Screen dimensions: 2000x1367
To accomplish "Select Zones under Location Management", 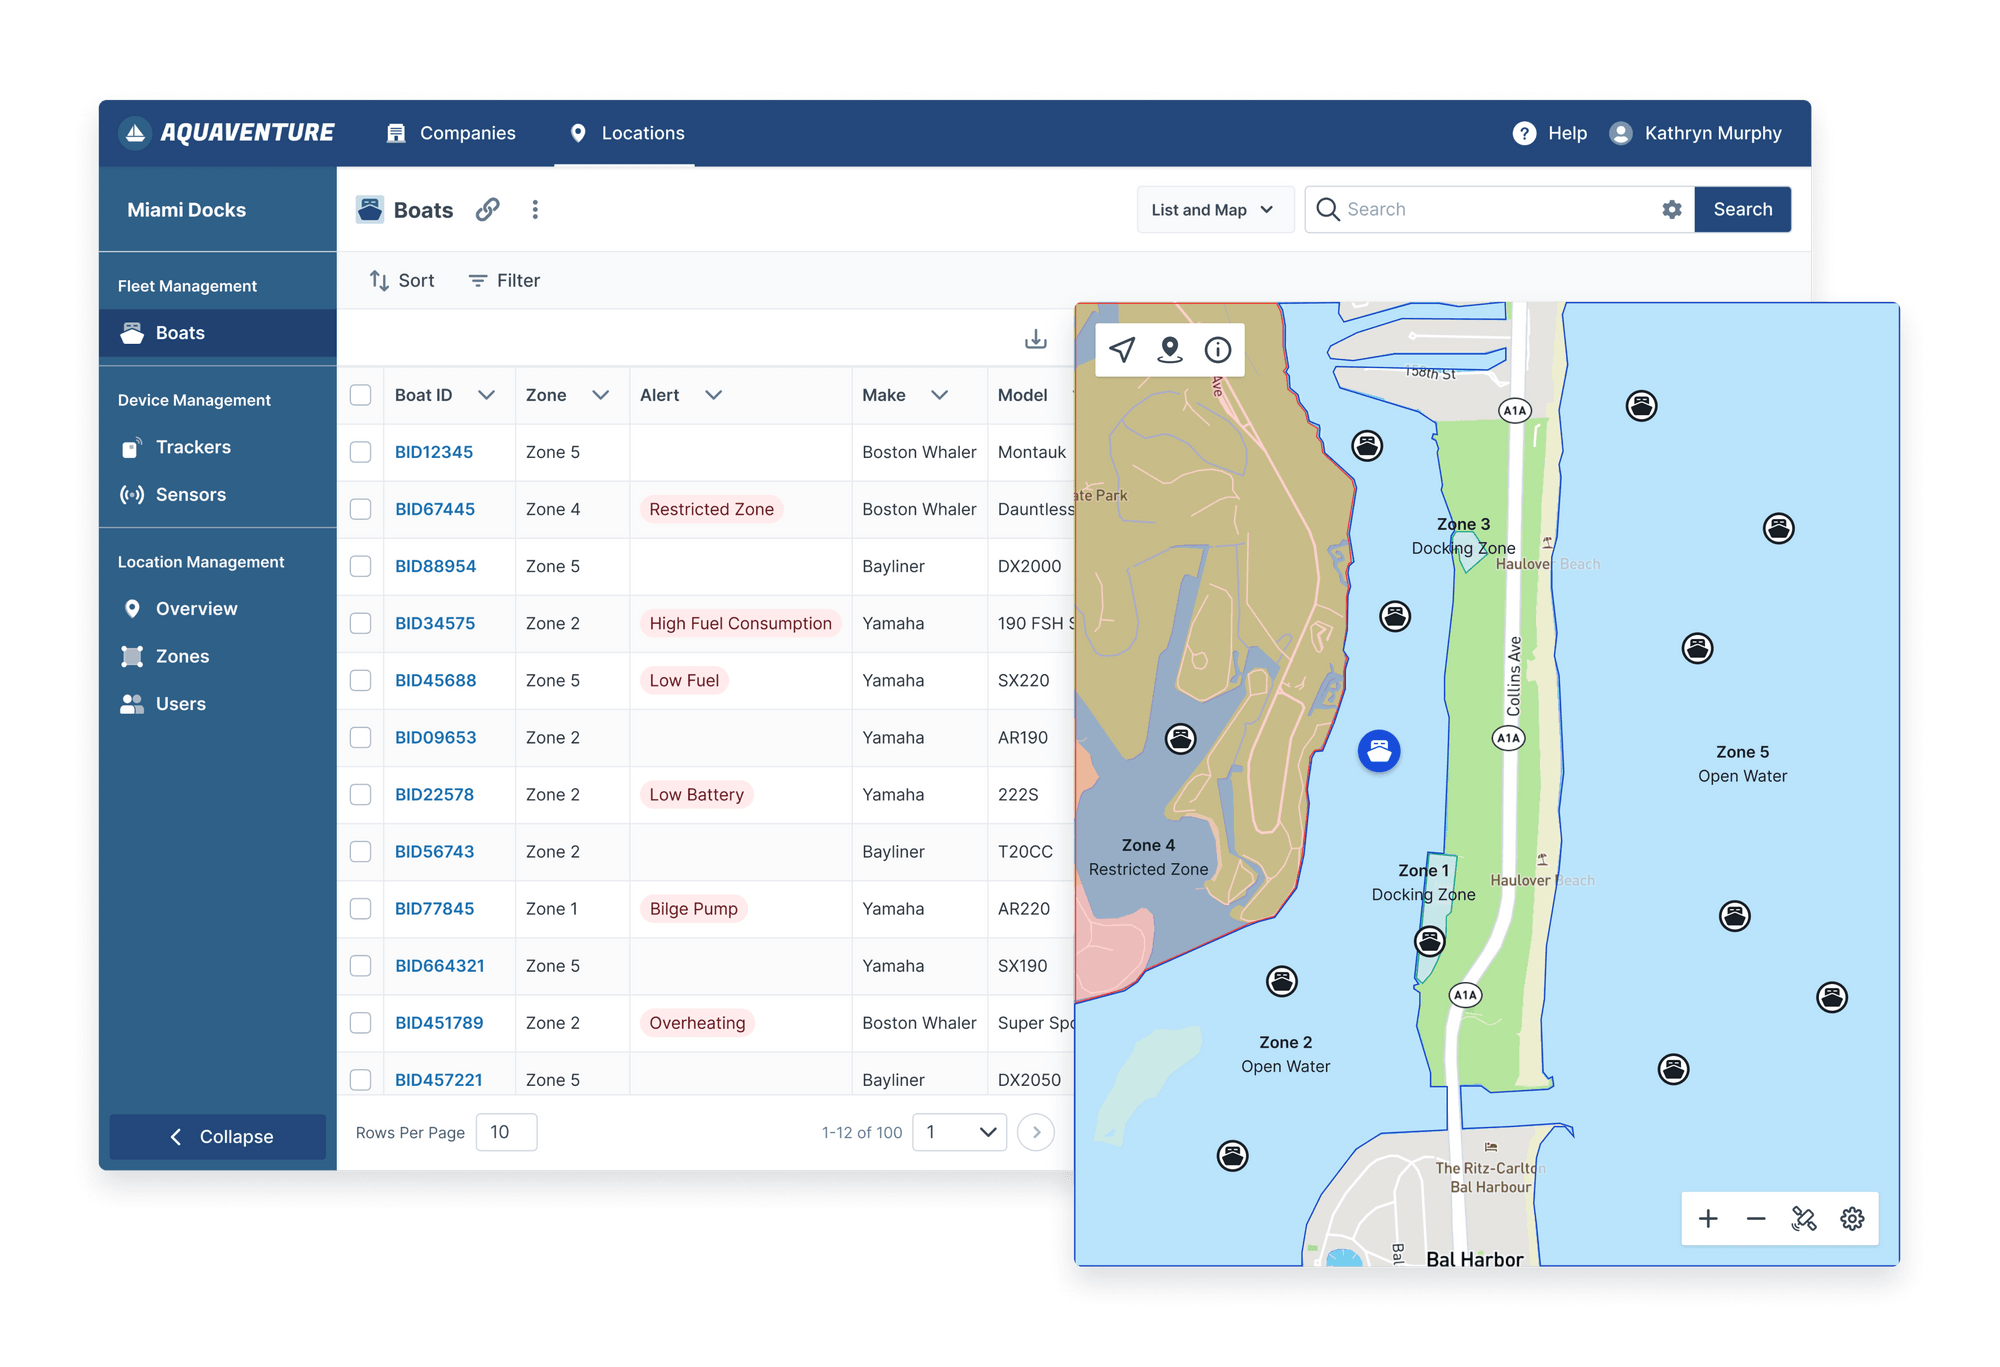I will coord(133,656).
